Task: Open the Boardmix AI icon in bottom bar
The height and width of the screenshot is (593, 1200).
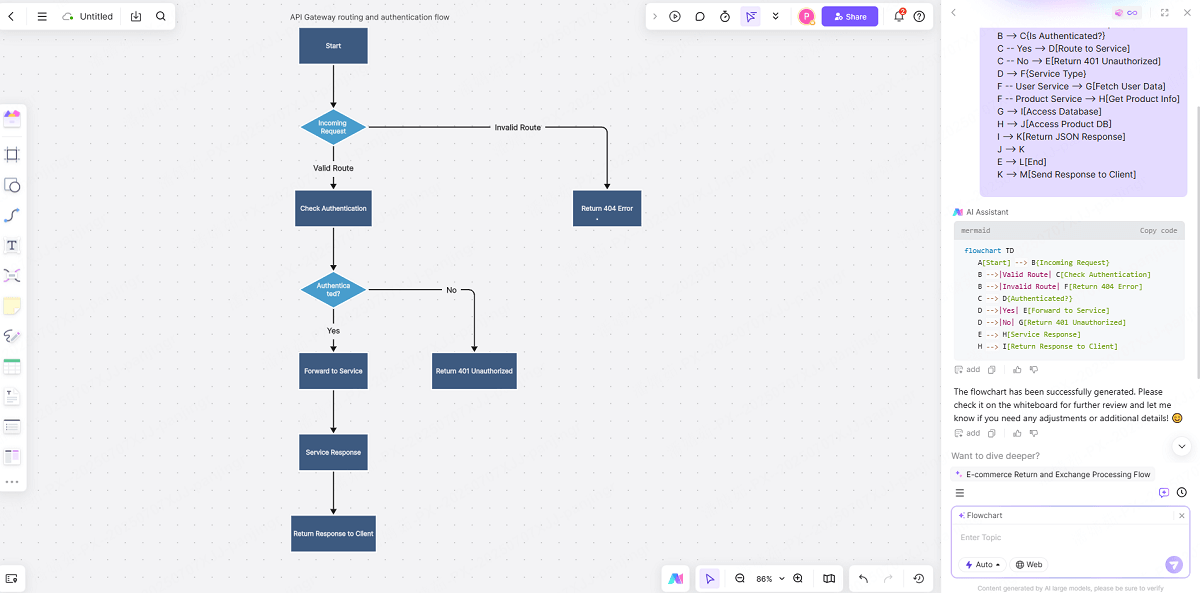Action: 677,578
